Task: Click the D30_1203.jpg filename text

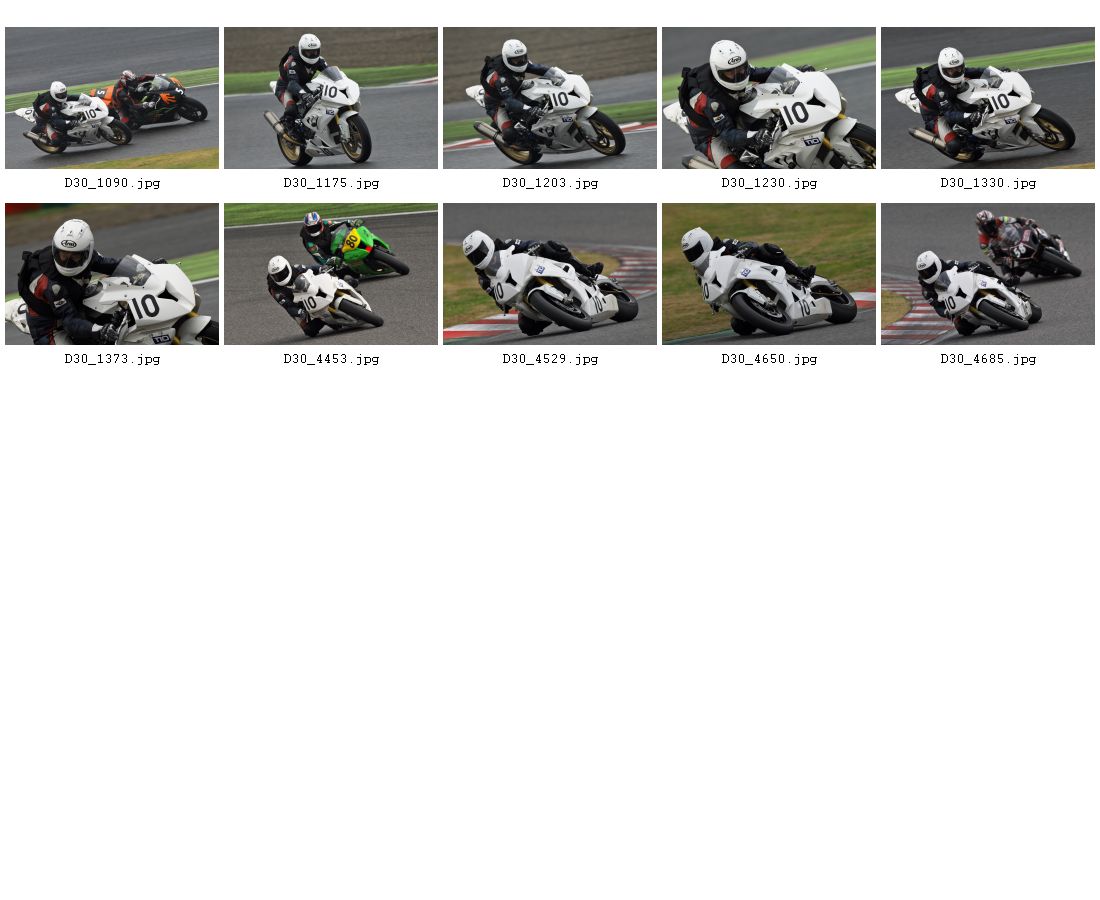Action: [x=550, y=183]
